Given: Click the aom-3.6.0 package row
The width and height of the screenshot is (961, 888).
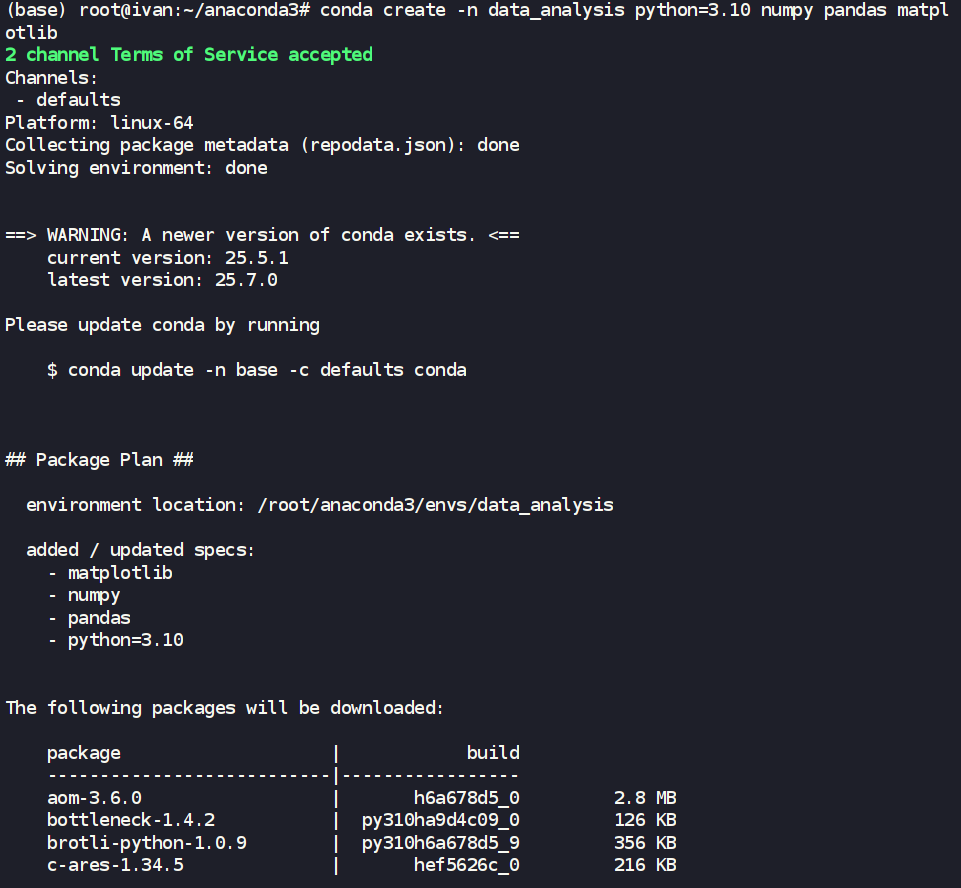Looking at the screenshot, I should [94, 798].
